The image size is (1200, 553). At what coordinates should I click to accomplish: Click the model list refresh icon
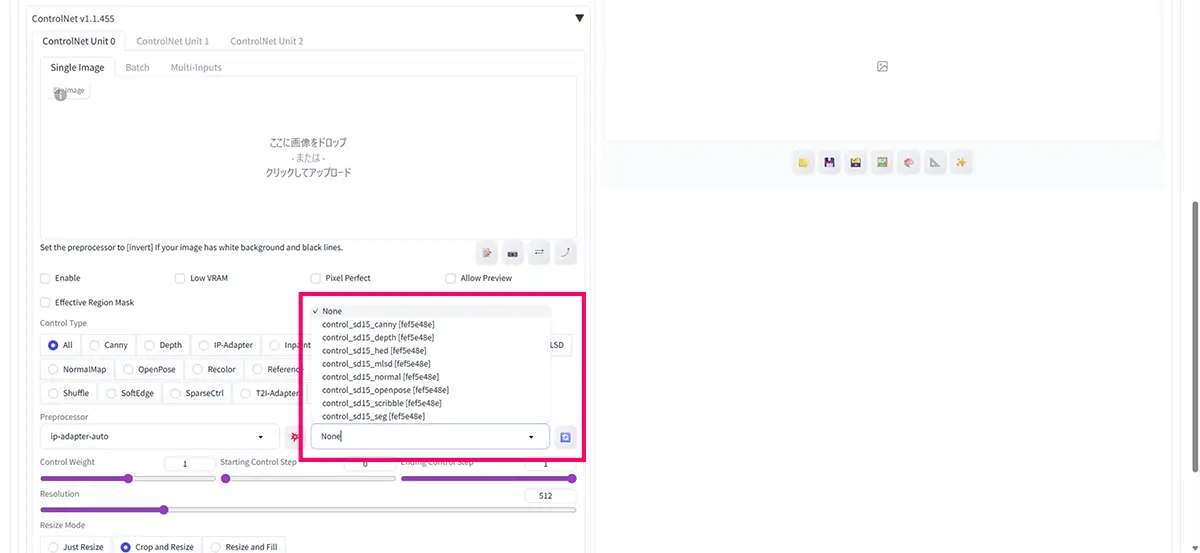coord(565,437)
